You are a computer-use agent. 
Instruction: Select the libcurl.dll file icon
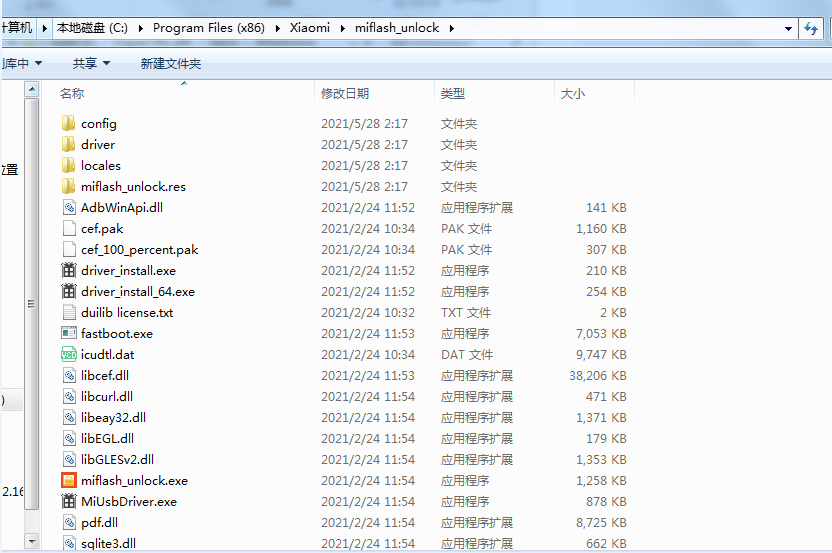[69, 396]
